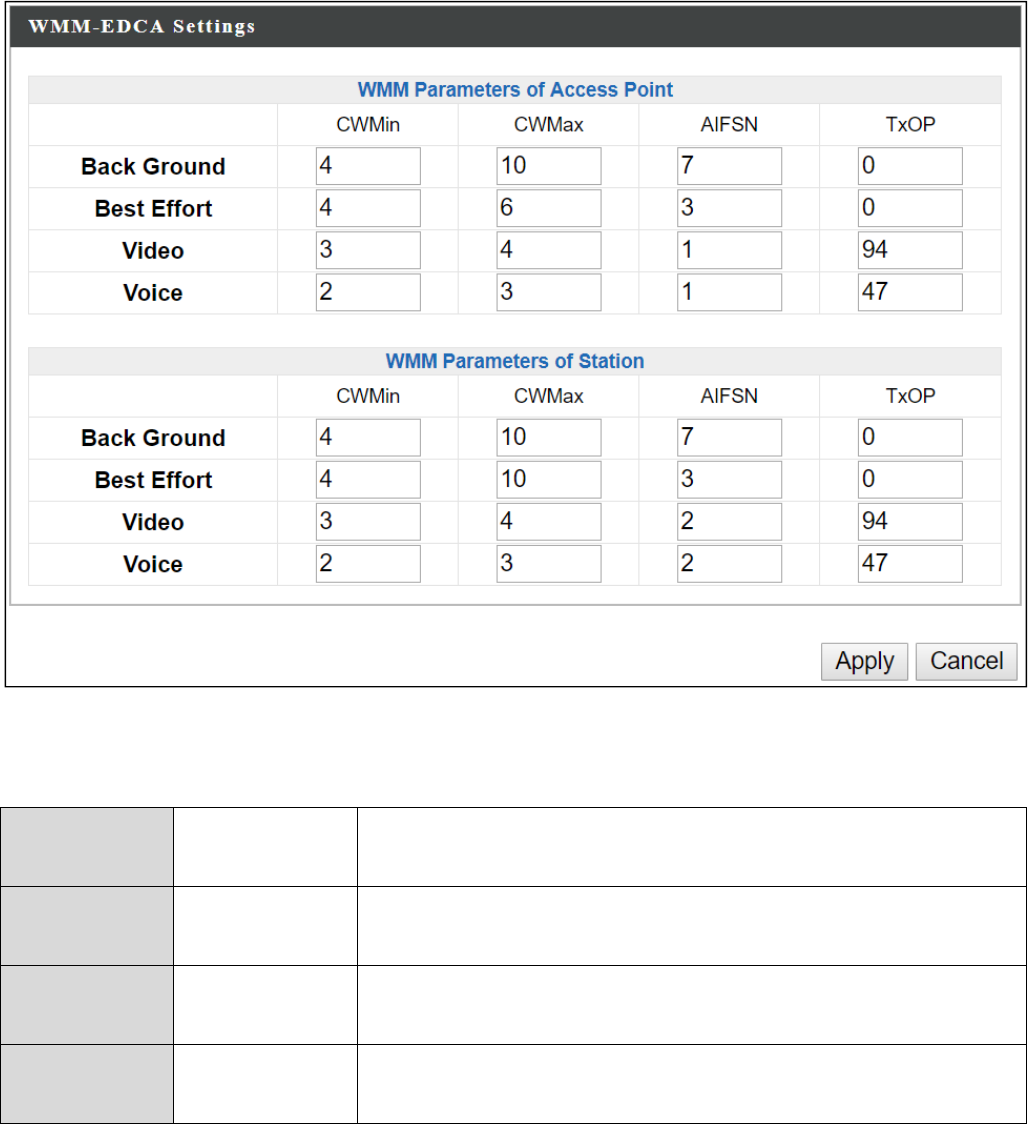Click the Cancel button
The height and width of the screenshot is (1124, 1028).
(x=966, y=661)
